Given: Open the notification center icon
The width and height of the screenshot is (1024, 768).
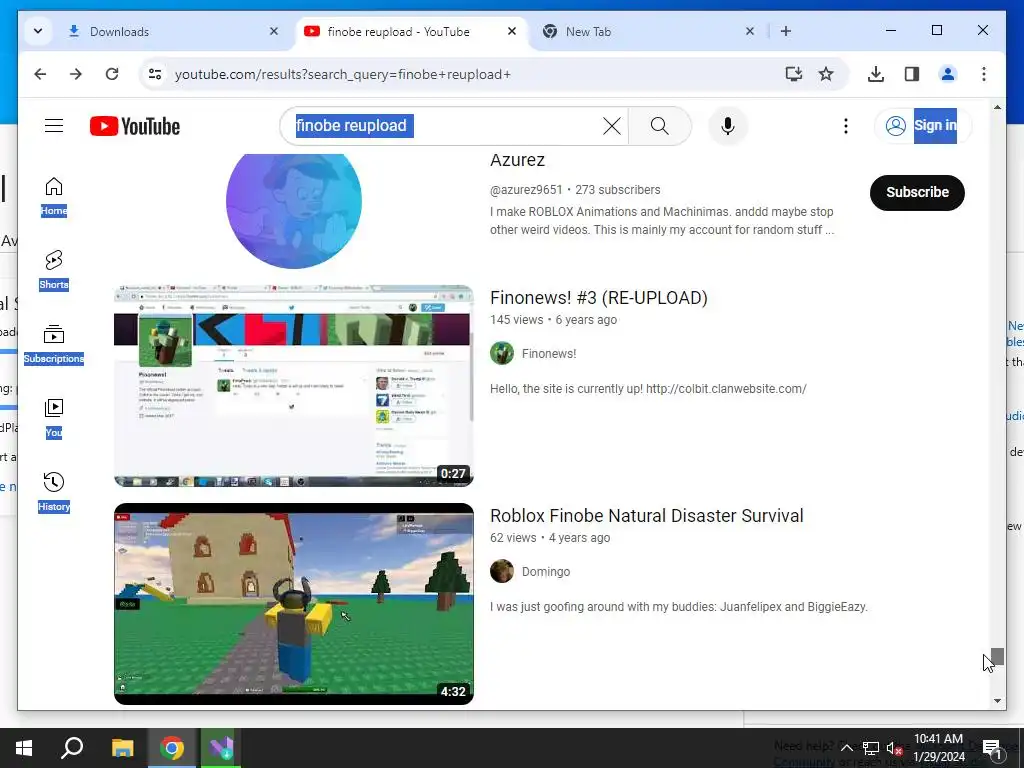Looking at the screenshot, I should pos(992,748).
